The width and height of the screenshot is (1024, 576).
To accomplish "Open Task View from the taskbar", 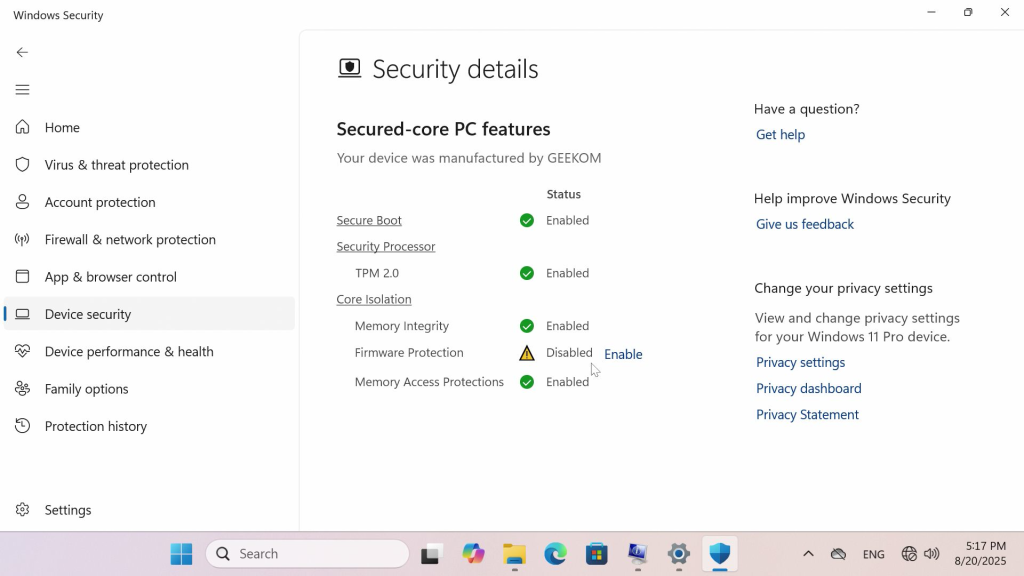I will click(x=432, y=554).
